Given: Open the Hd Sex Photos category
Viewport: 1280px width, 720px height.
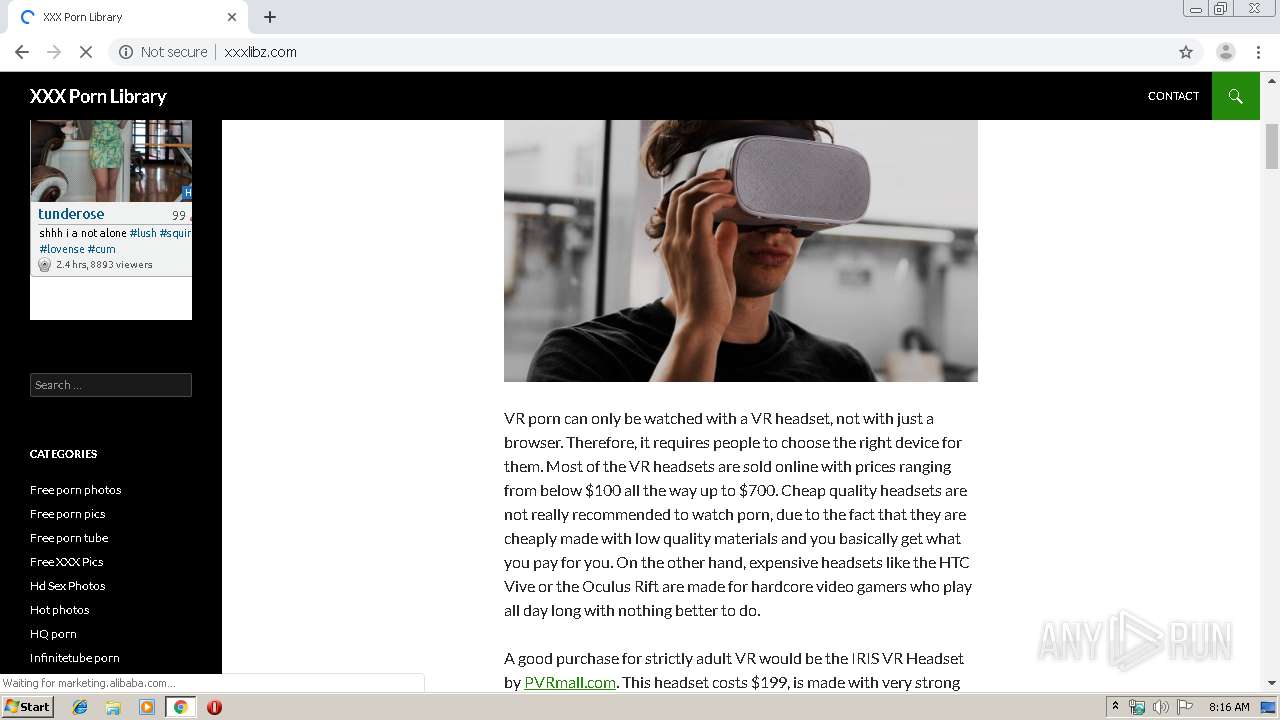Looking at the screenshot, I should point(67,586).
